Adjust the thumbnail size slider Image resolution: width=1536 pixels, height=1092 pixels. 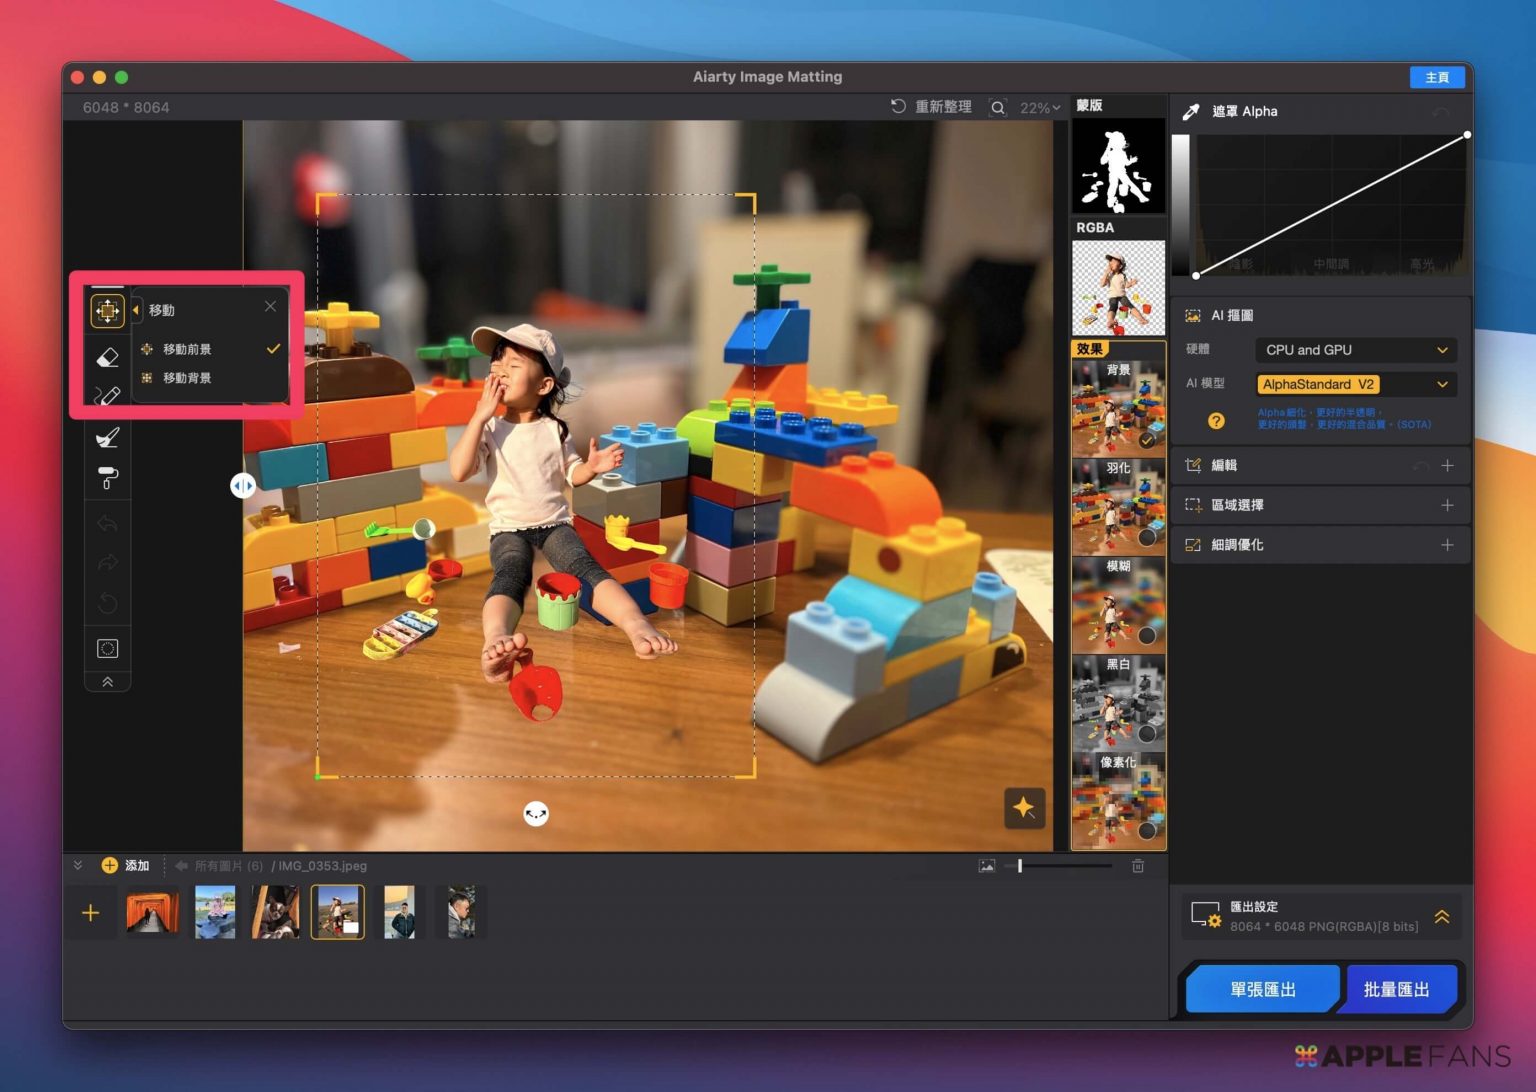point(1020,866)
